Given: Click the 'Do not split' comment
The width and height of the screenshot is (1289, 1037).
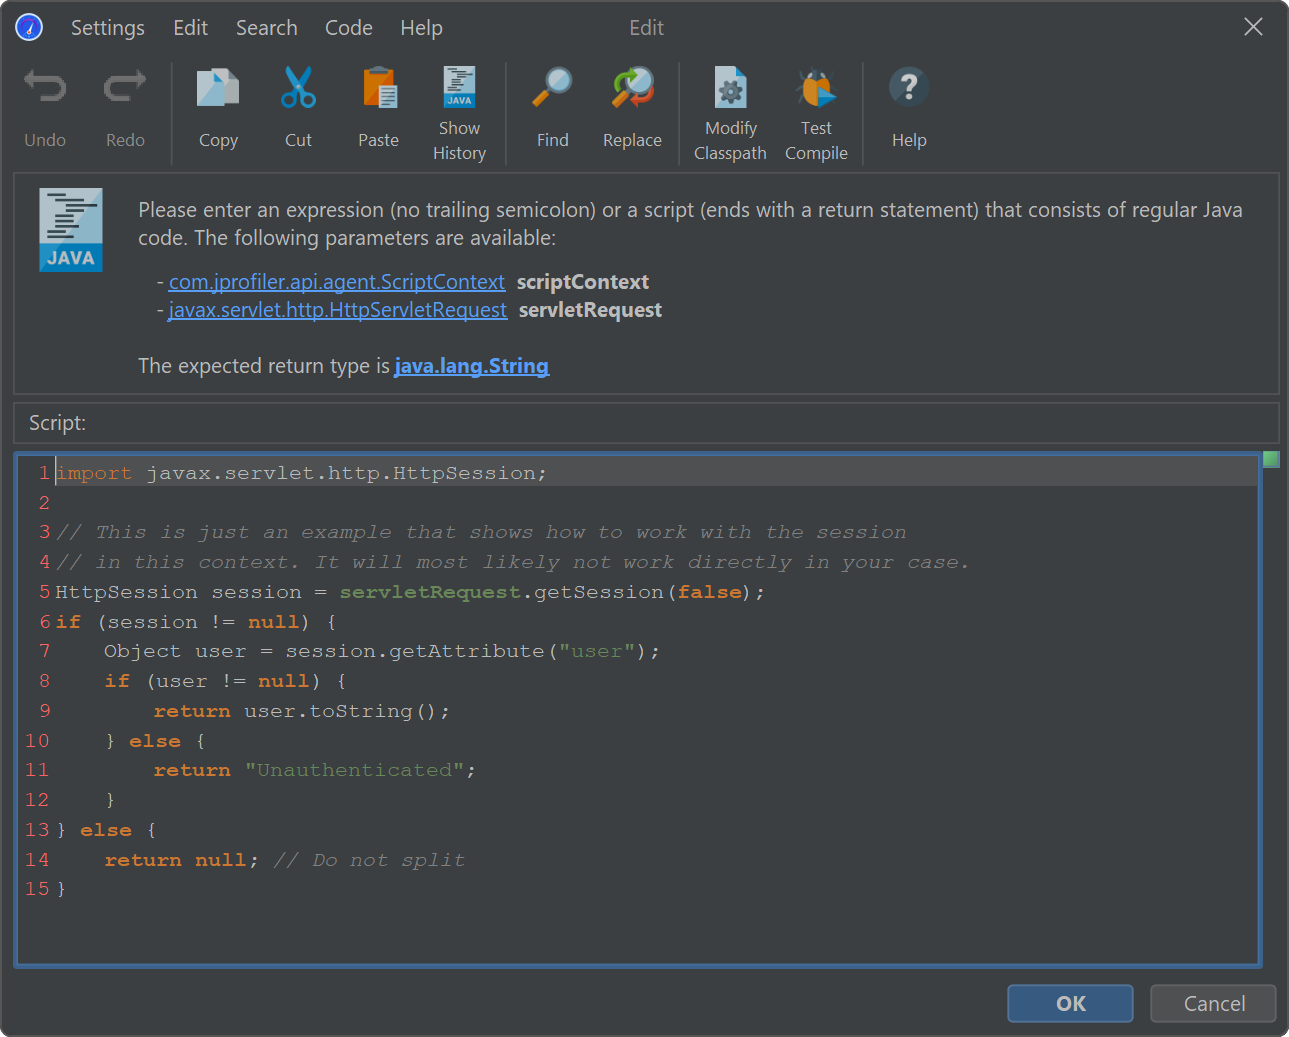Looking at the screenshot, I should point(369,860).
